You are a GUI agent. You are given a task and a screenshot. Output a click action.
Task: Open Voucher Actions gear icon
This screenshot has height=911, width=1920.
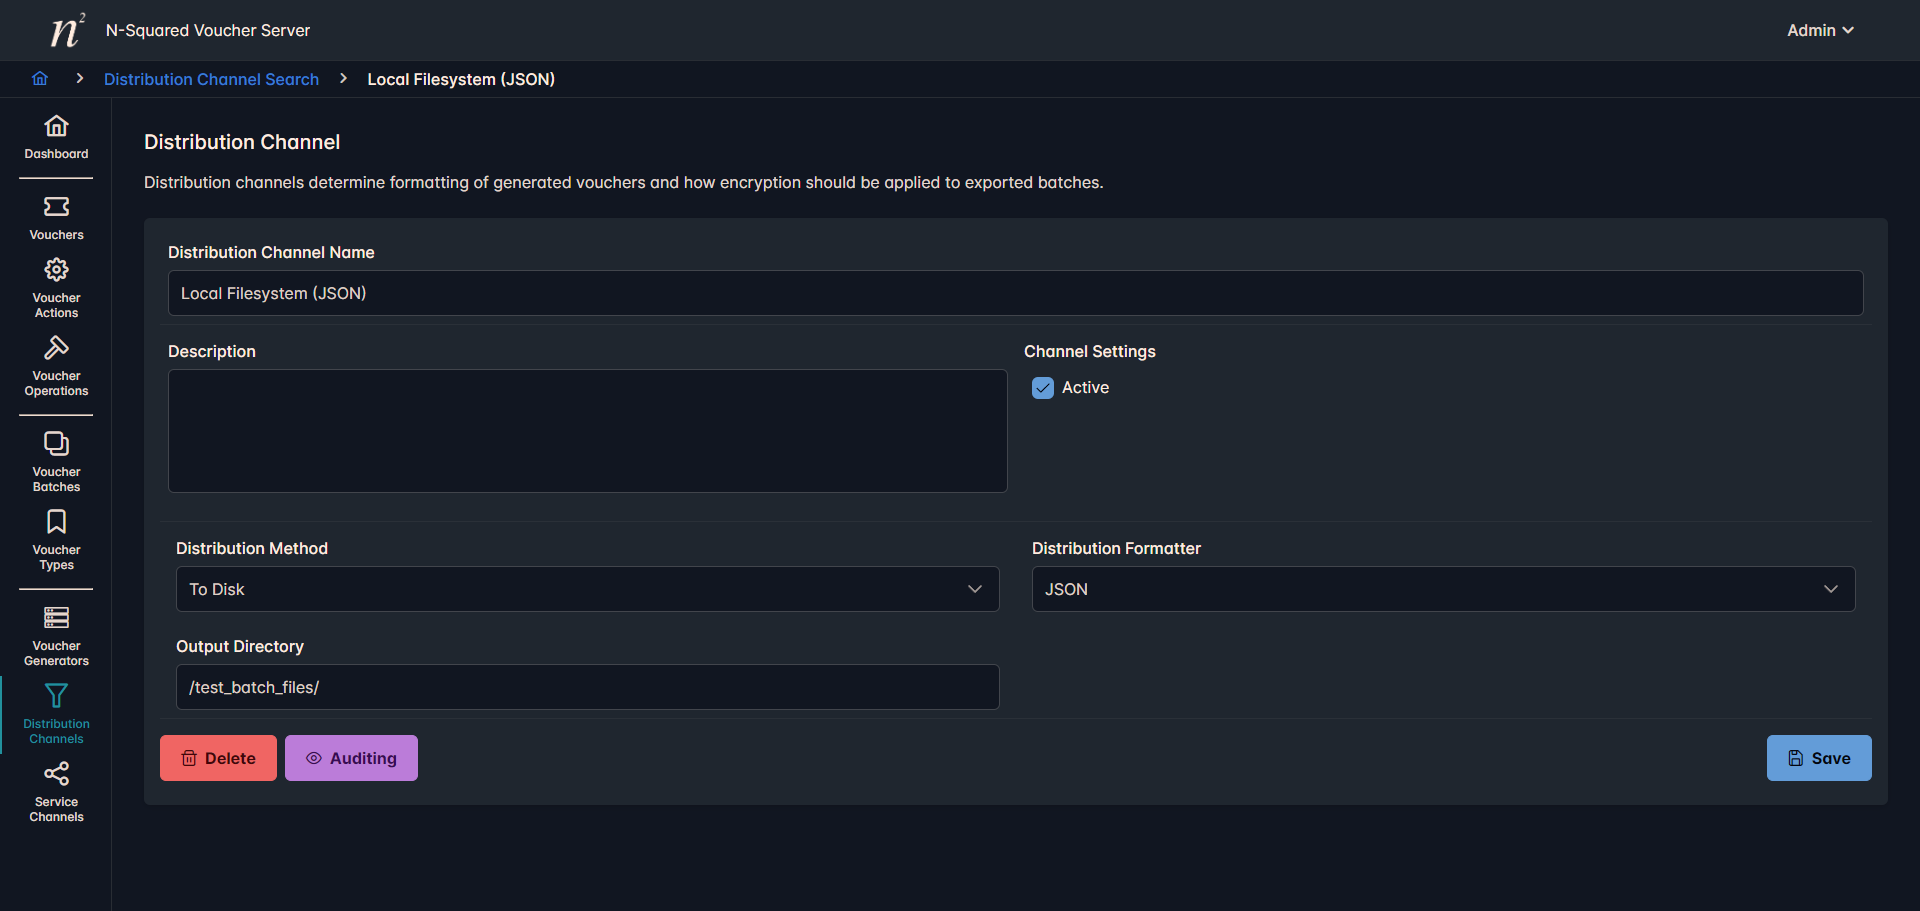point(56,270)
